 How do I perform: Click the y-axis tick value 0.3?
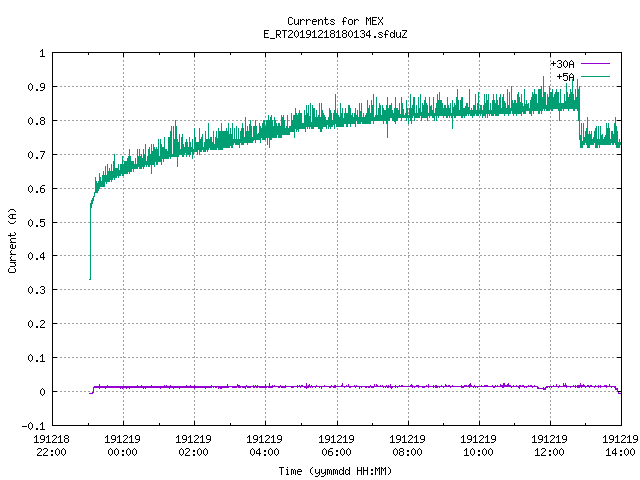(36, 290)
